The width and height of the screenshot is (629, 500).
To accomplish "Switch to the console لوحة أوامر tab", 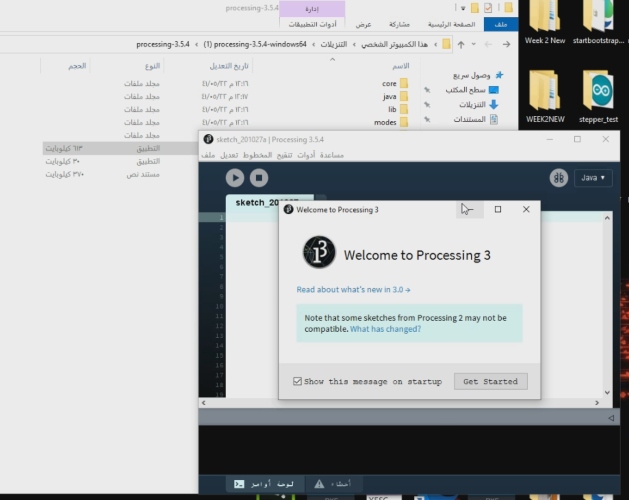I will (x=264, y=484).
